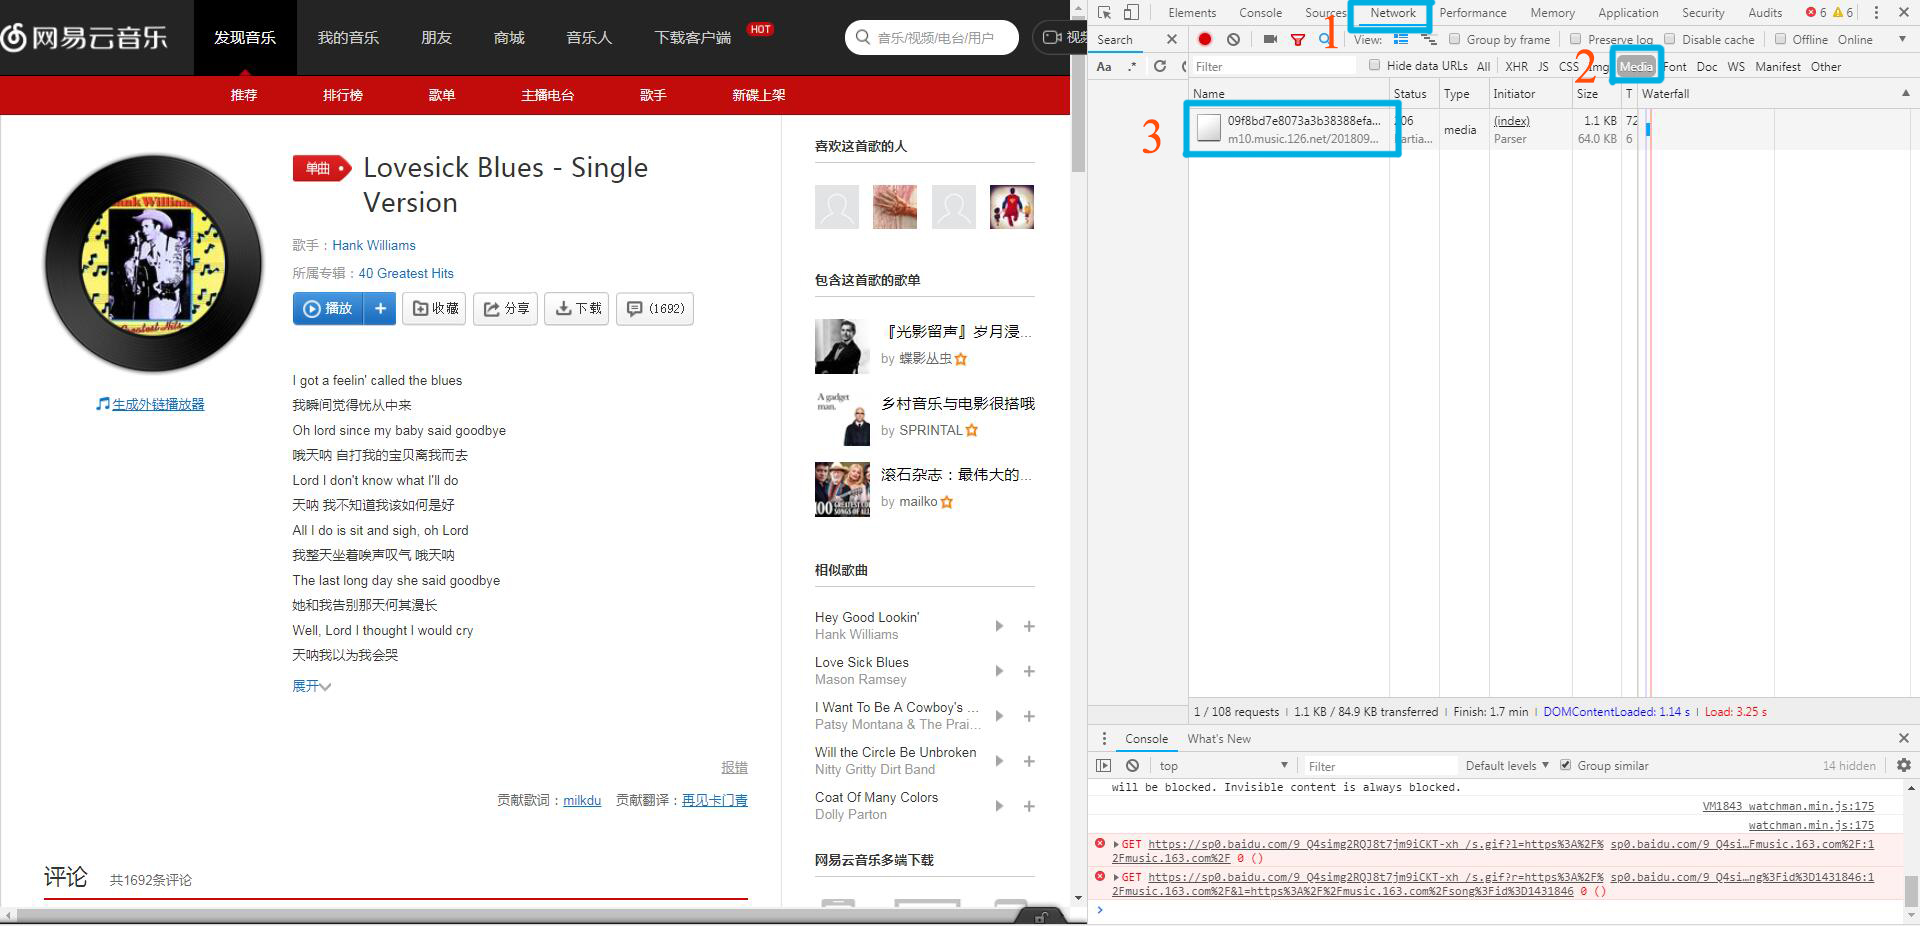Click the console vertical scrollbar thumb
The image size is (1920, 926).
click(x=1911, y=889)
